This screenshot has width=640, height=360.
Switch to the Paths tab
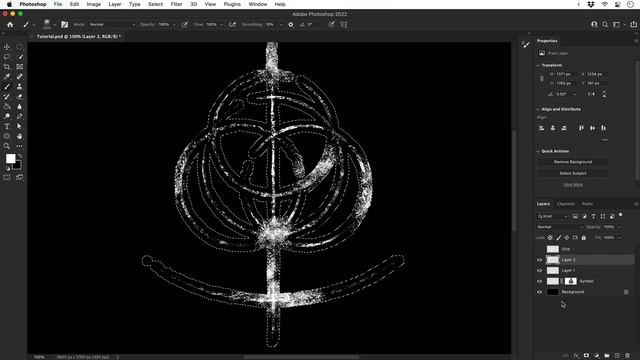click(x=587, y=204)
